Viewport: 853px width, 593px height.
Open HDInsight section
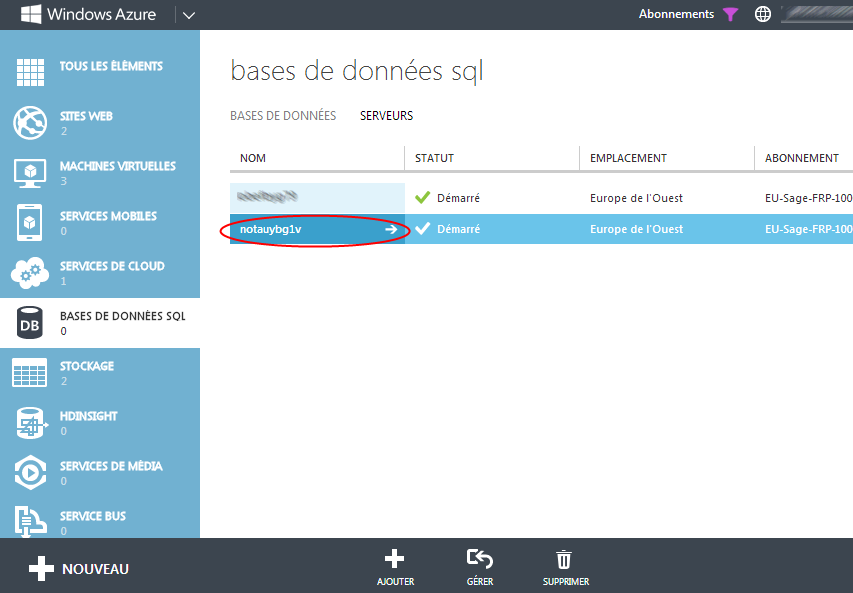[x=100, y=423]
